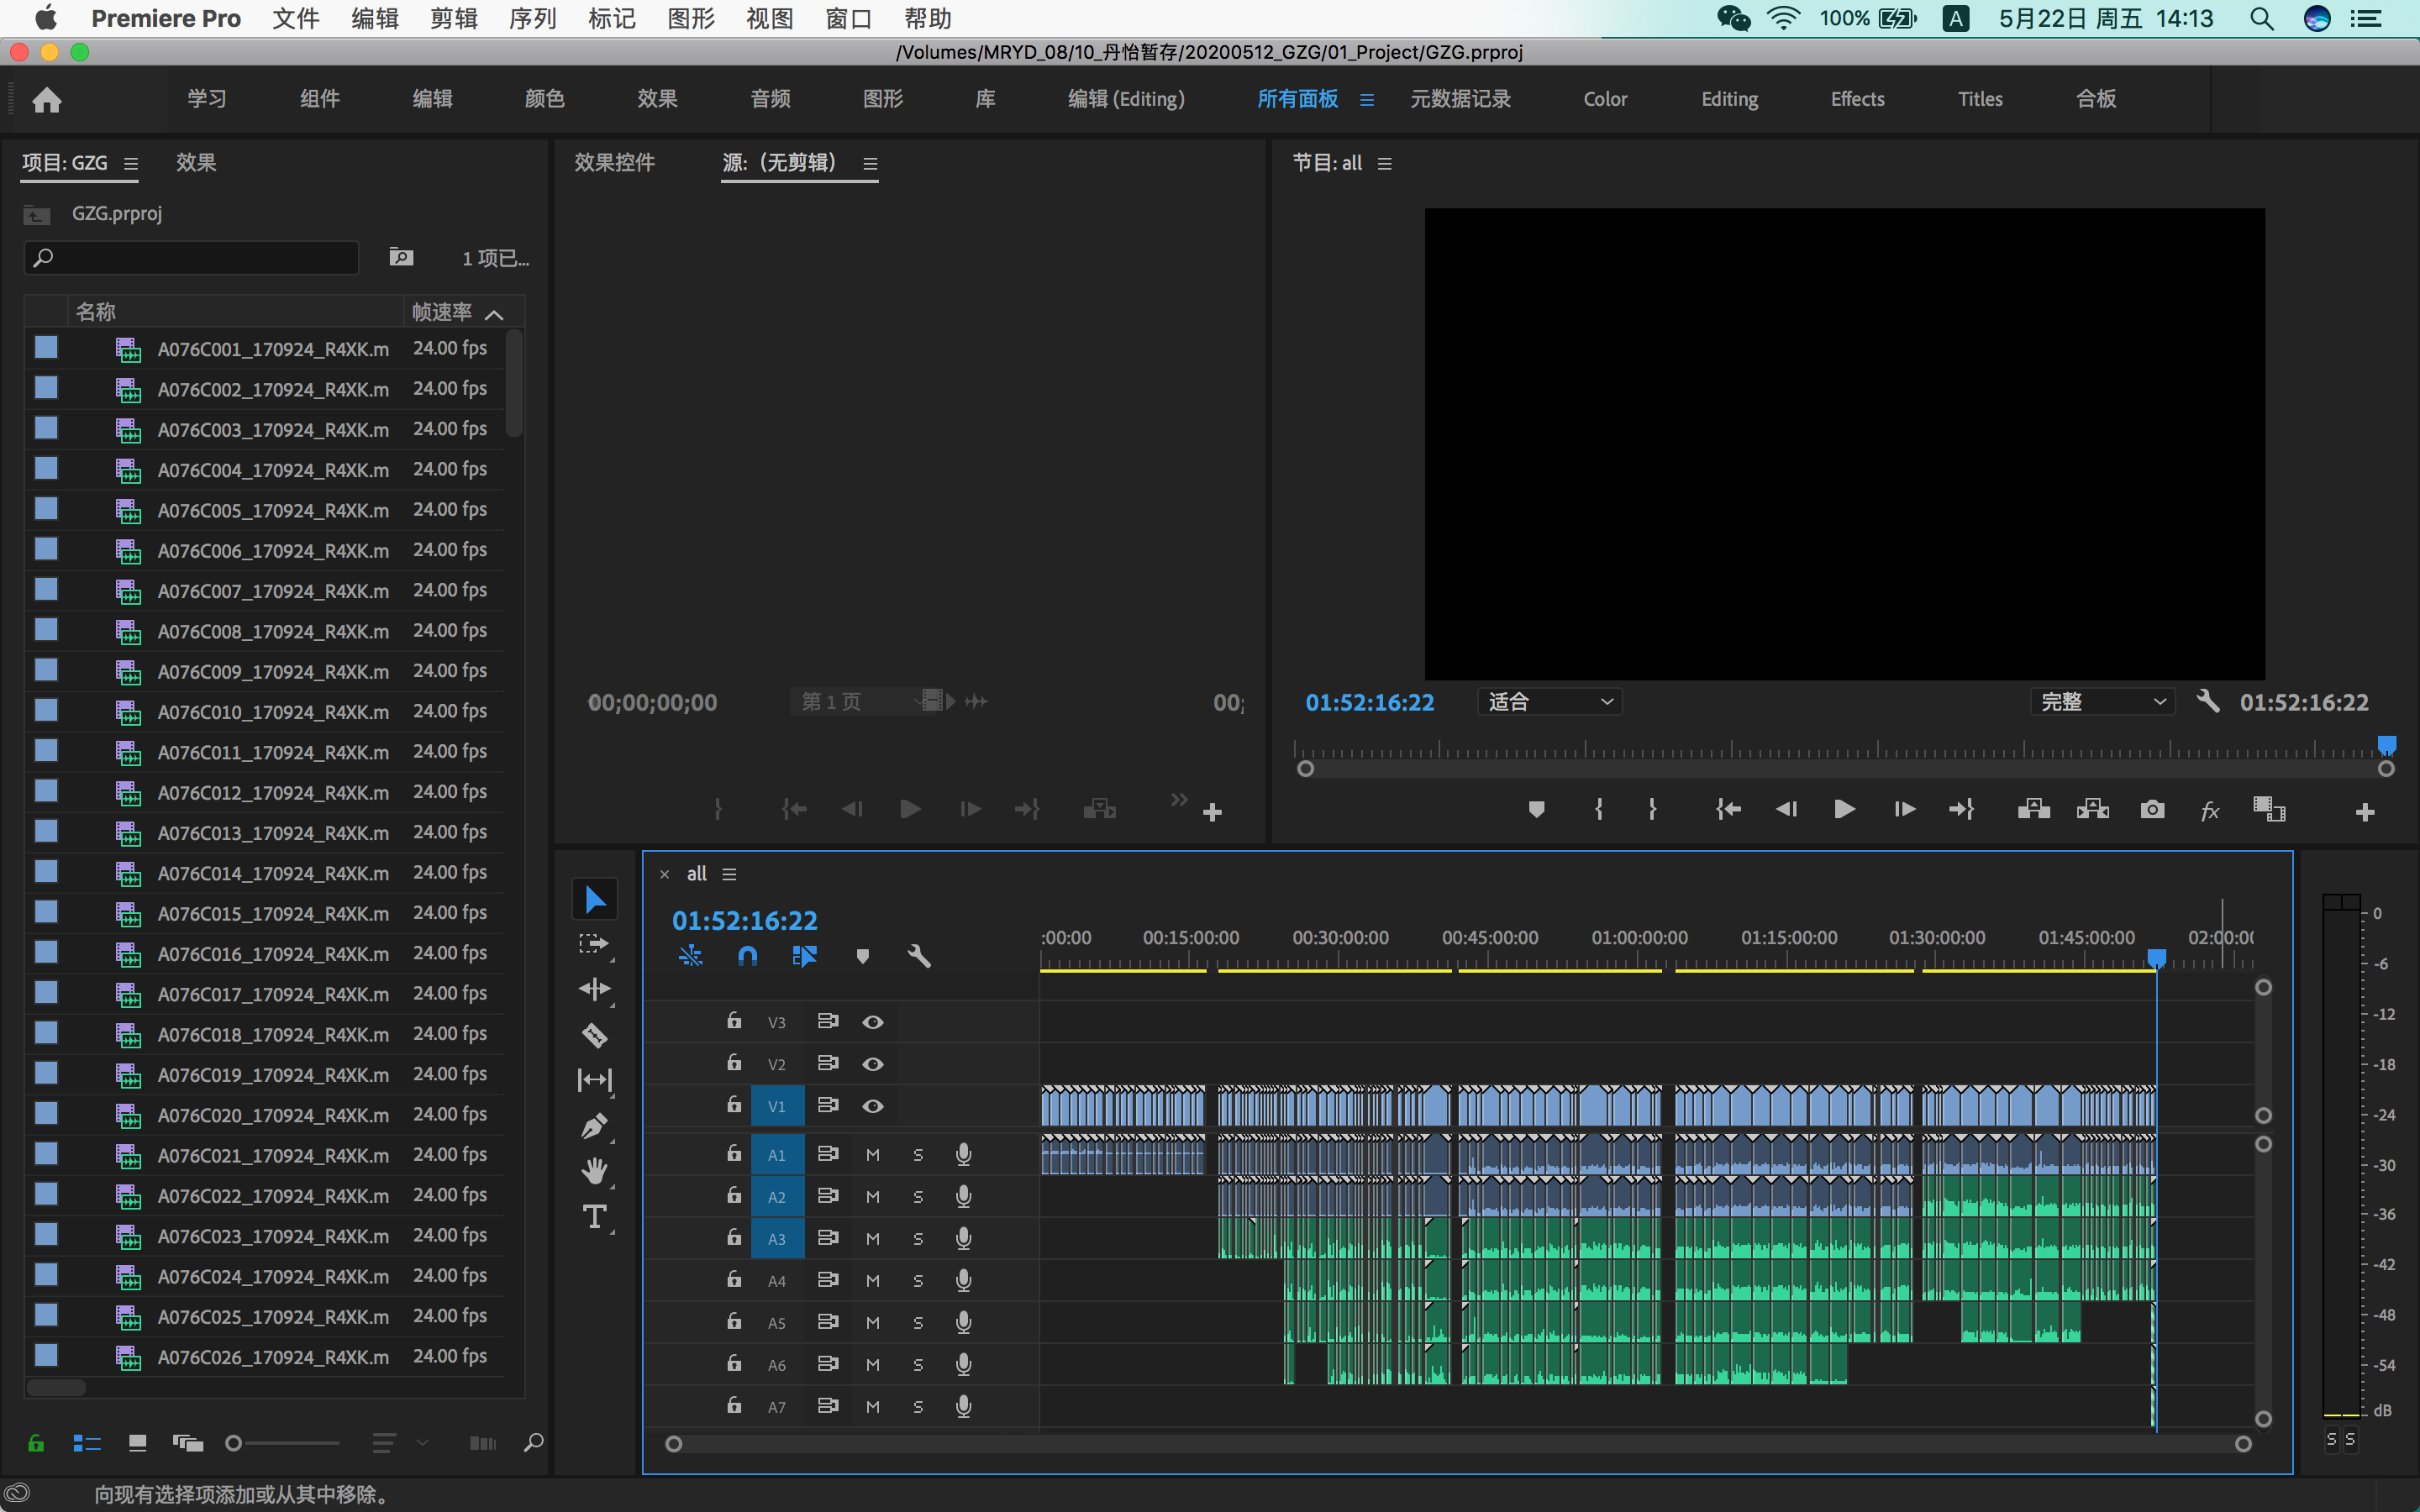
Task: Open playback resolution dropdown 完整
Action: coord(2102,702)
